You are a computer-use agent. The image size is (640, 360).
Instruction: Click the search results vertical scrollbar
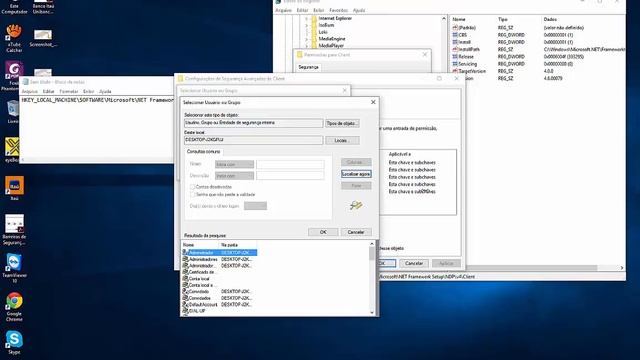[x=372, y=278]
